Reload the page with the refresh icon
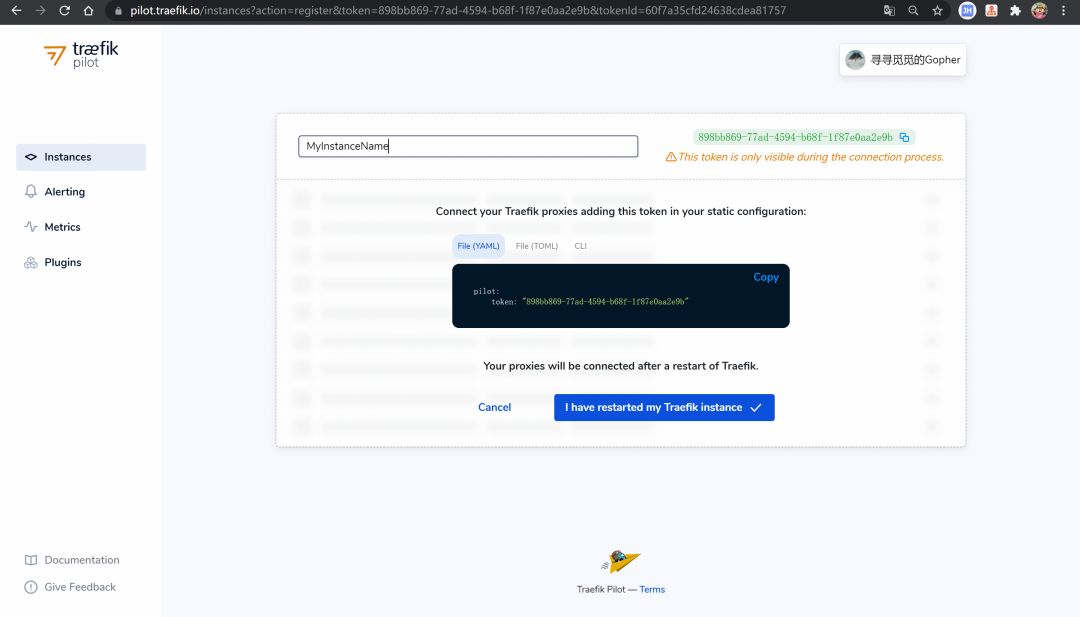The height and width of the screenshot is (617, 1080). [x=64, y=10]
